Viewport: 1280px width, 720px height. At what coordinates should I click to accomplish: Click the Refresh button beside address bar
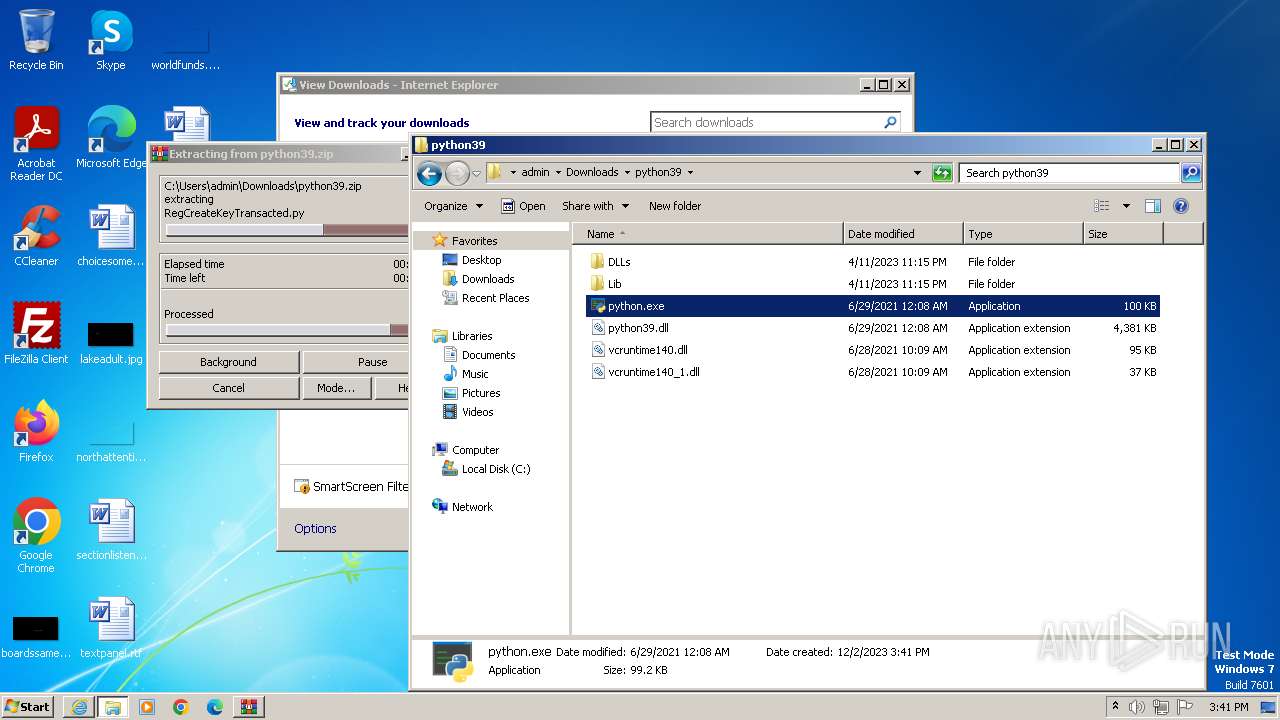click(942, 173)
